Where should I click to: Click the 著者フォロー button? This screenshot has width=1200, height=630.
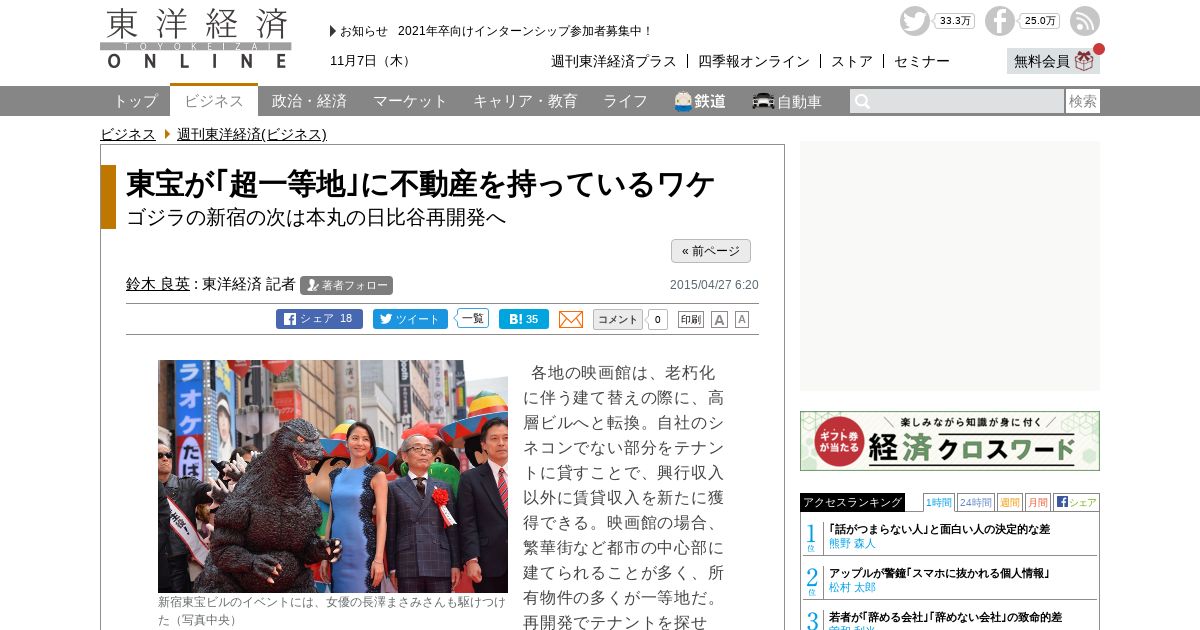(x=346, y=285)
